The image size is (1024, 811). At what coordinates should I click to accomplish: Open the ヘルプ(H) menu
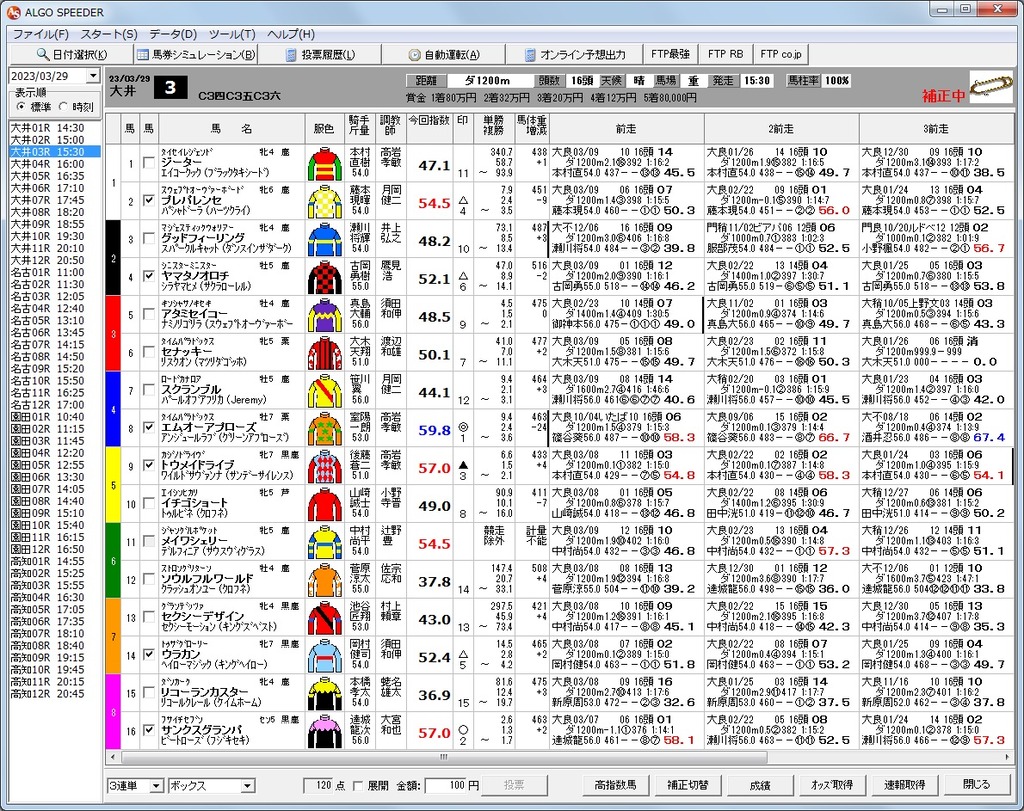pos(291,34)
